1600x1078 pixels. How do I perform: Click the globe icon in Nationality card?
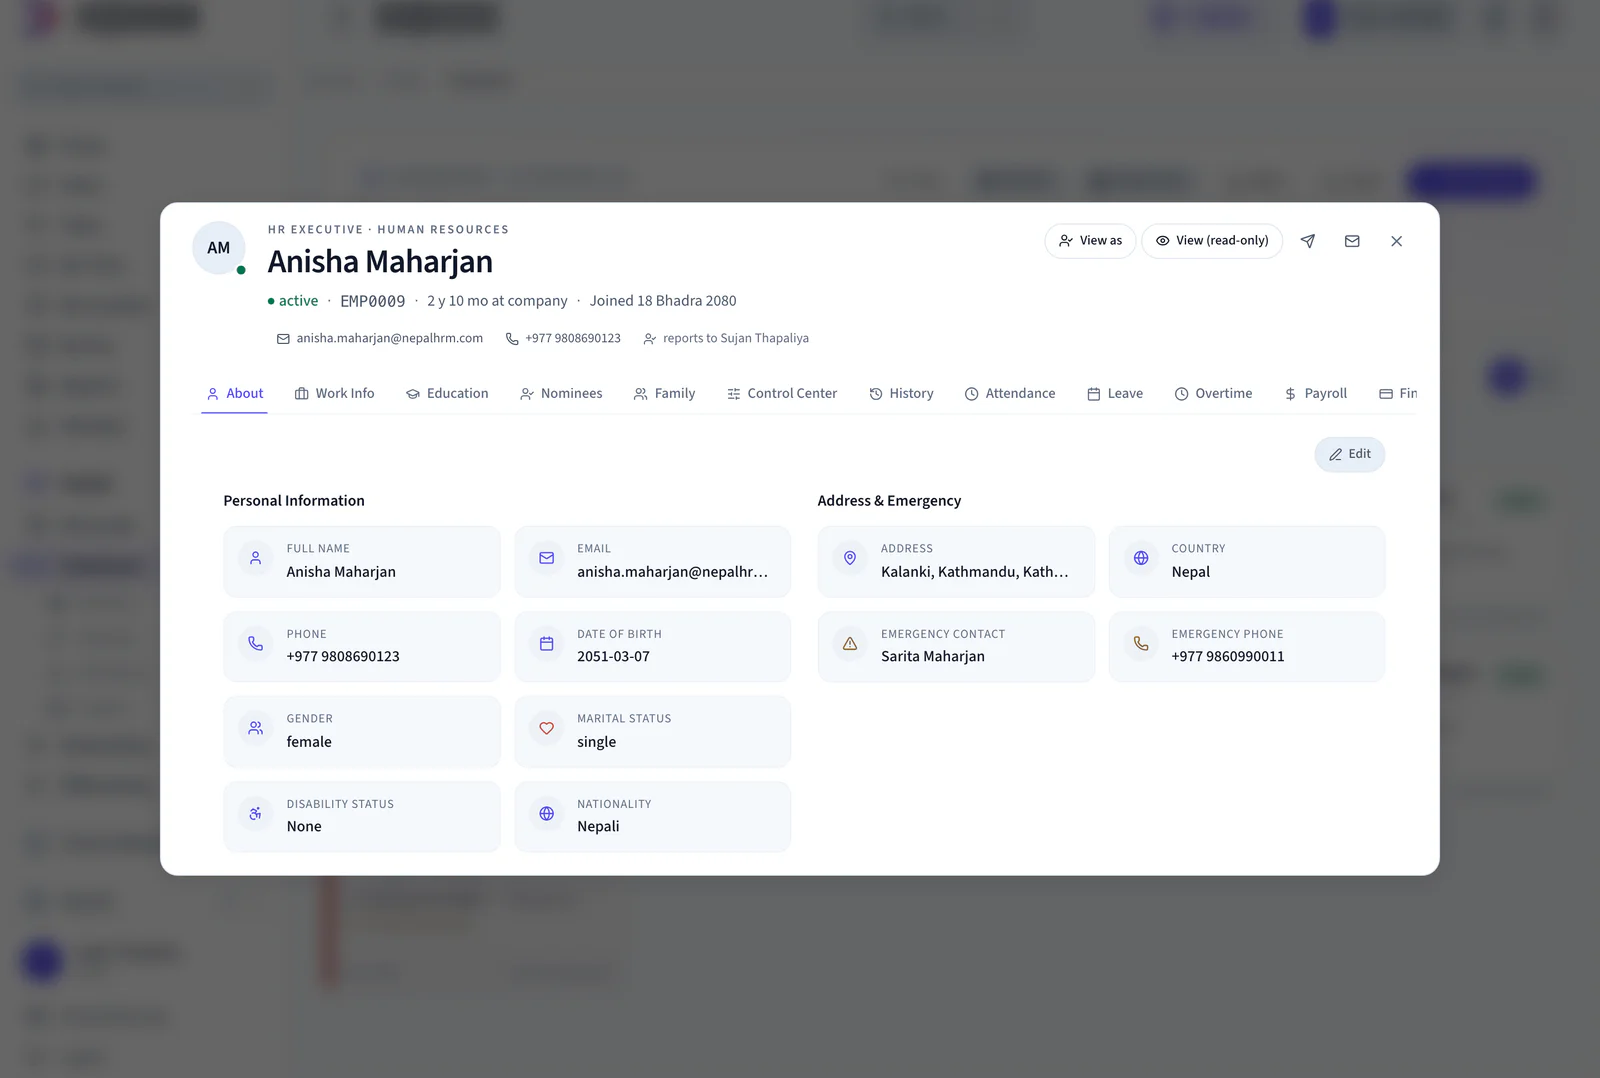tap(546, 814)
